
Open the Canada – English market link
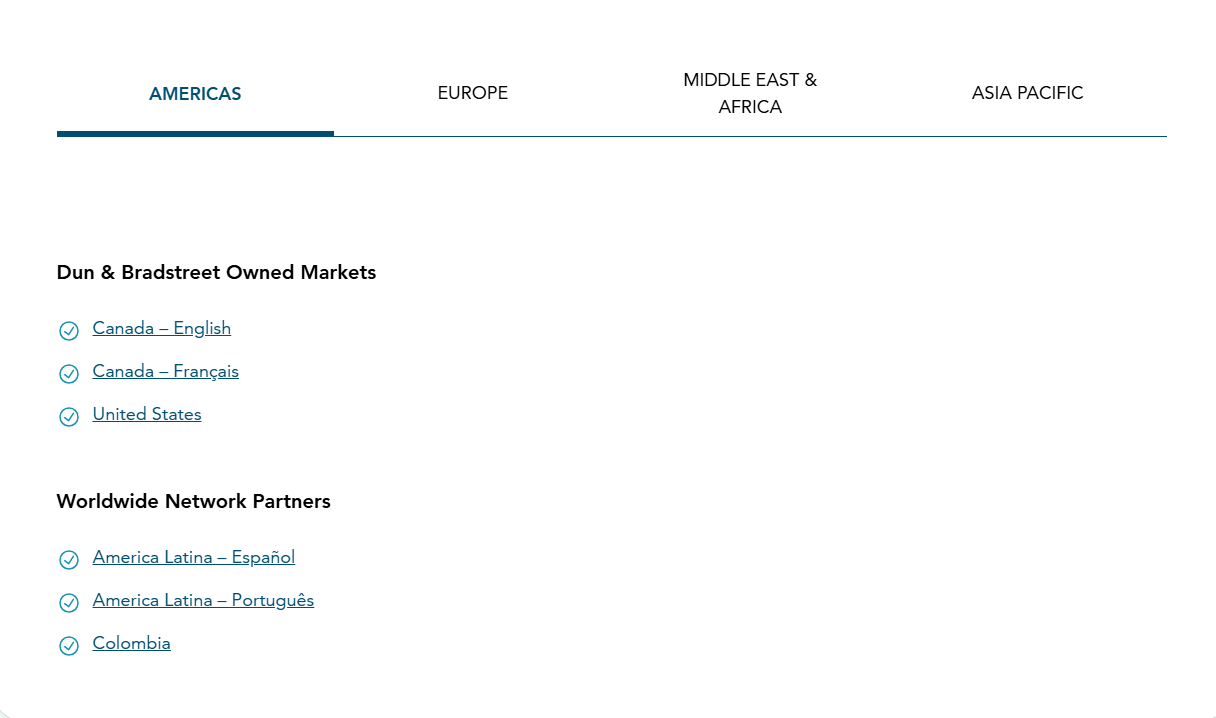click(161, 328)
